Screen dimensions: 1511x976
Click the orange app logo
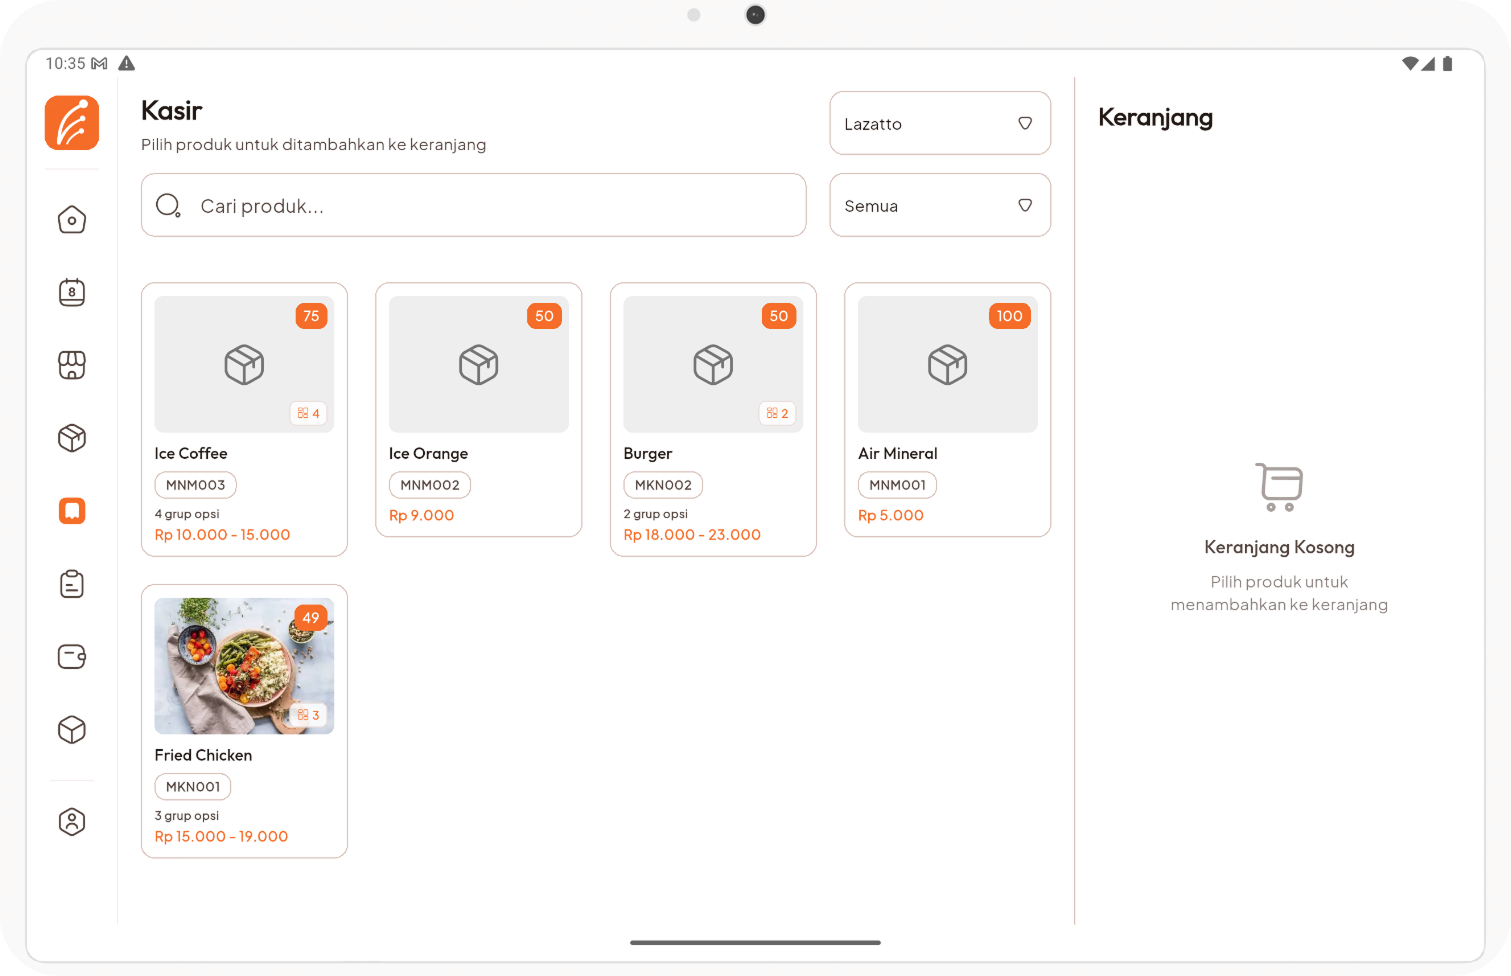72,123
